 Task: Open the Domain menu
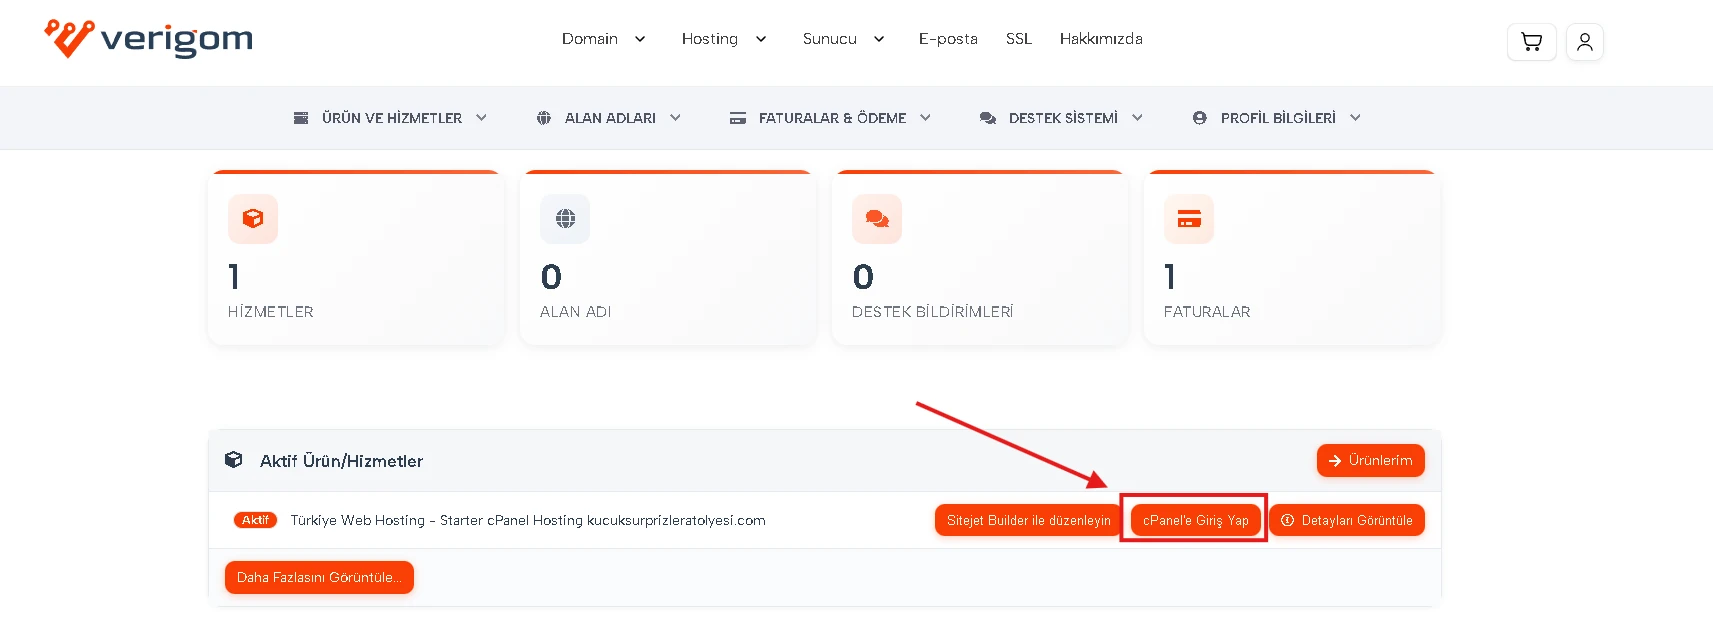point(590,39)
